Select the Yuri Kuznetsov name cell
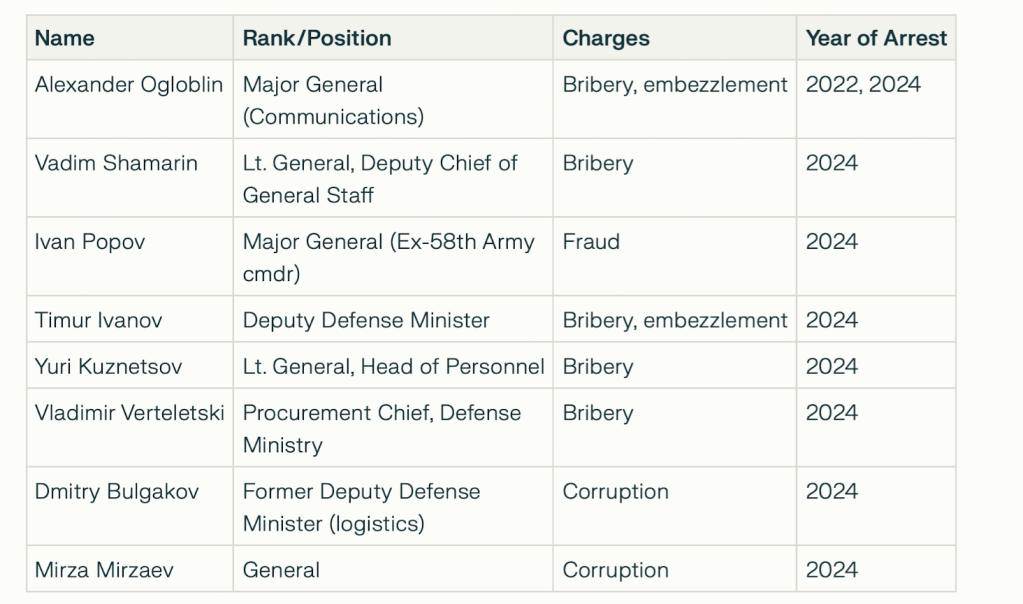The height and width of the screenshot is (604, 1023). (108, 367)
